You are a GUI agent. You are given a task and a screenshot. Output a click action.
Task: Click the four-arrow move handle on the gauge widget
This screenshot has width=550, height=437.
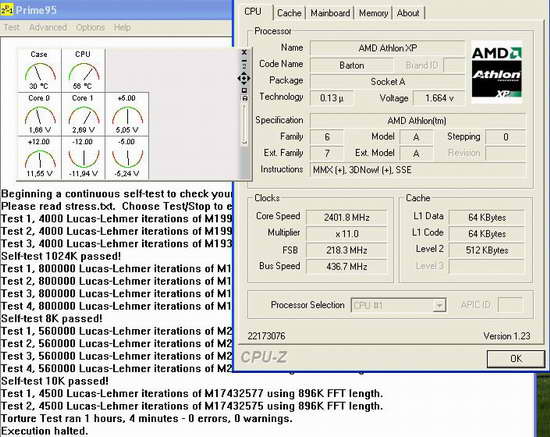point(244,78)
